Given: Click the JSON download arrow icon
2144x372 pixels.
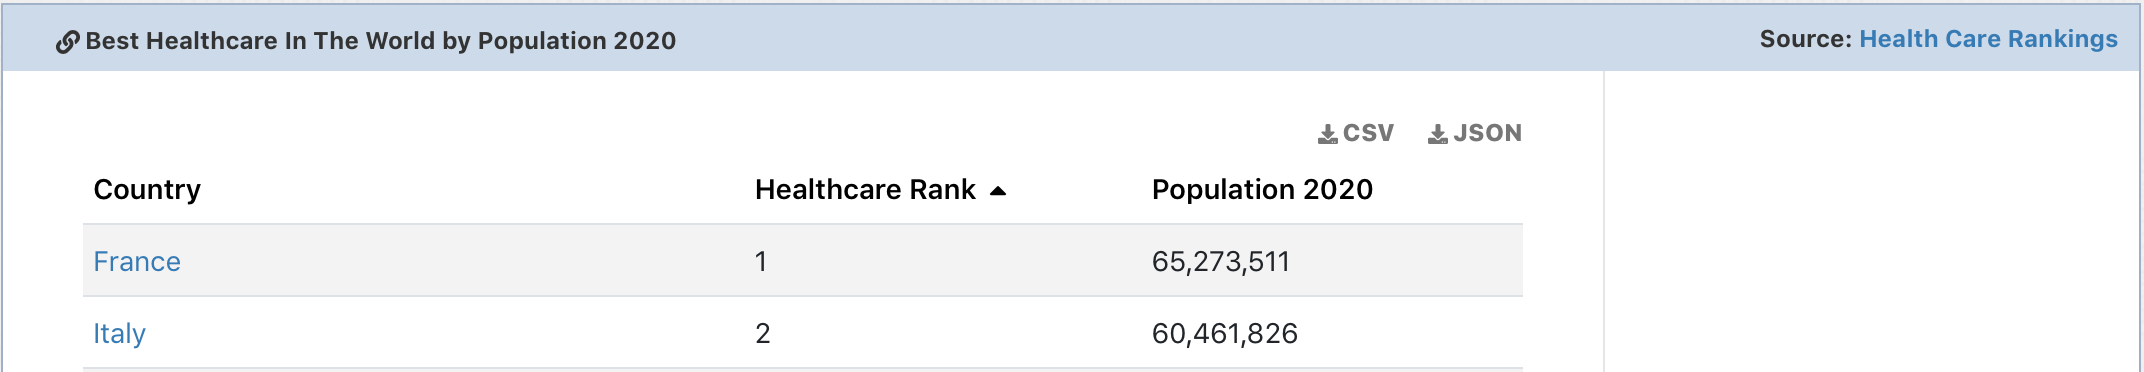Looking at the screenshot, I should 1437,134.
